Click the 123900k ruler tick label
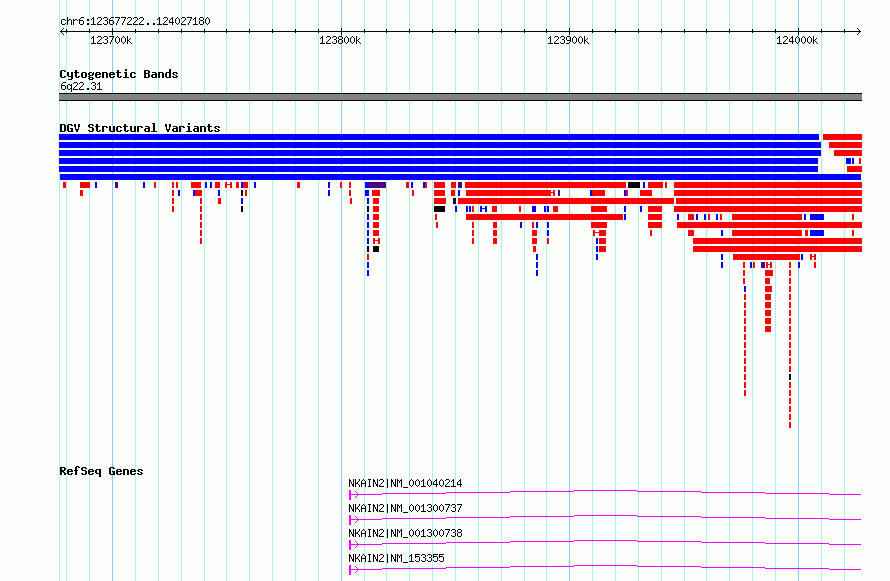The image size is (890, 581). coord(568,40)
